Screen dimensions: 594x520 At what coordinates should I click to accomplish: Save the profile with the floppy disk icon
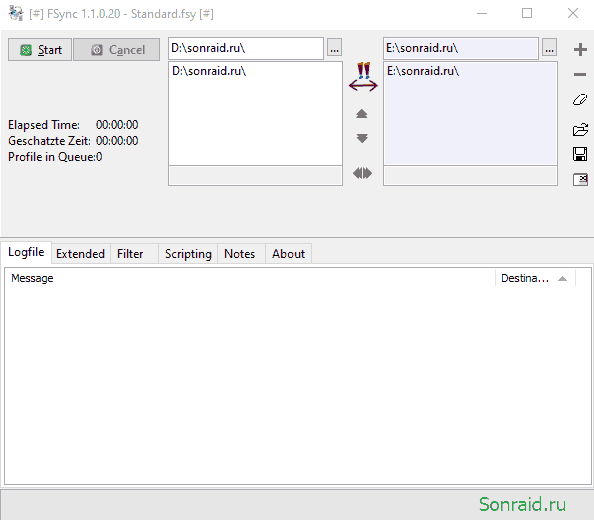tap(580, 154)
